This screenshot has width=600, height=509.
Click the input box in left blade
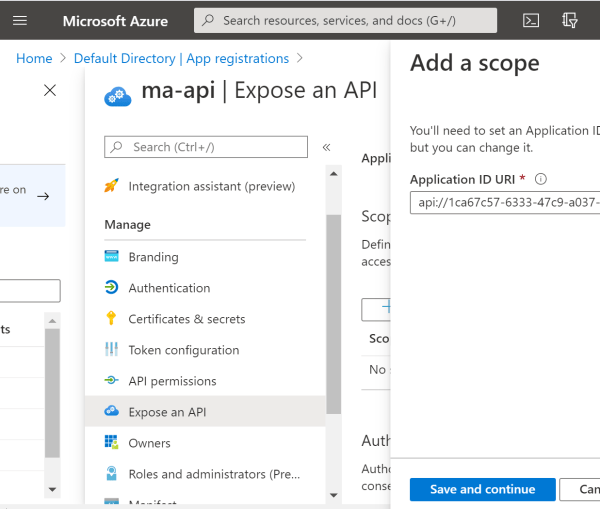[30, 290]
